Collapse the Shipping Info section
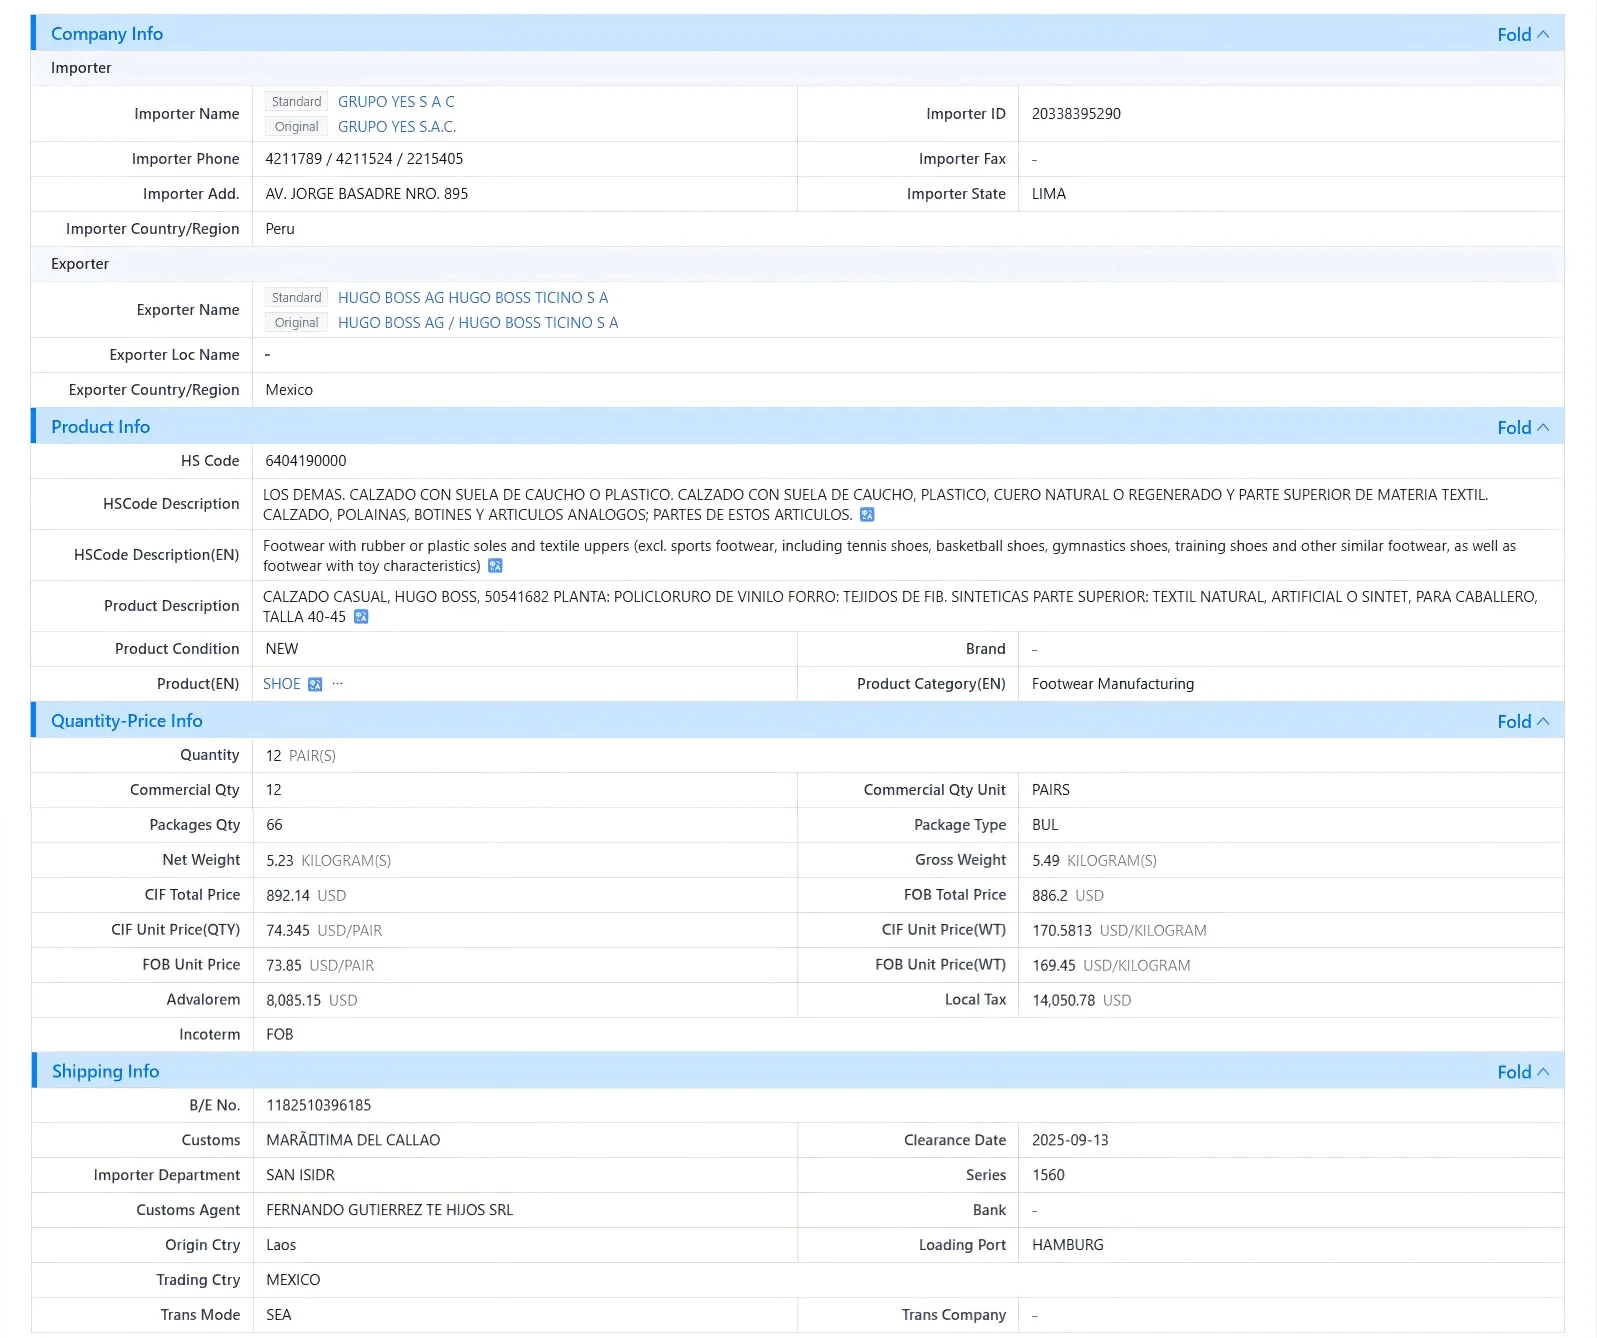Viewport: 1597px width, 1338px height. click(1523, 1072)
